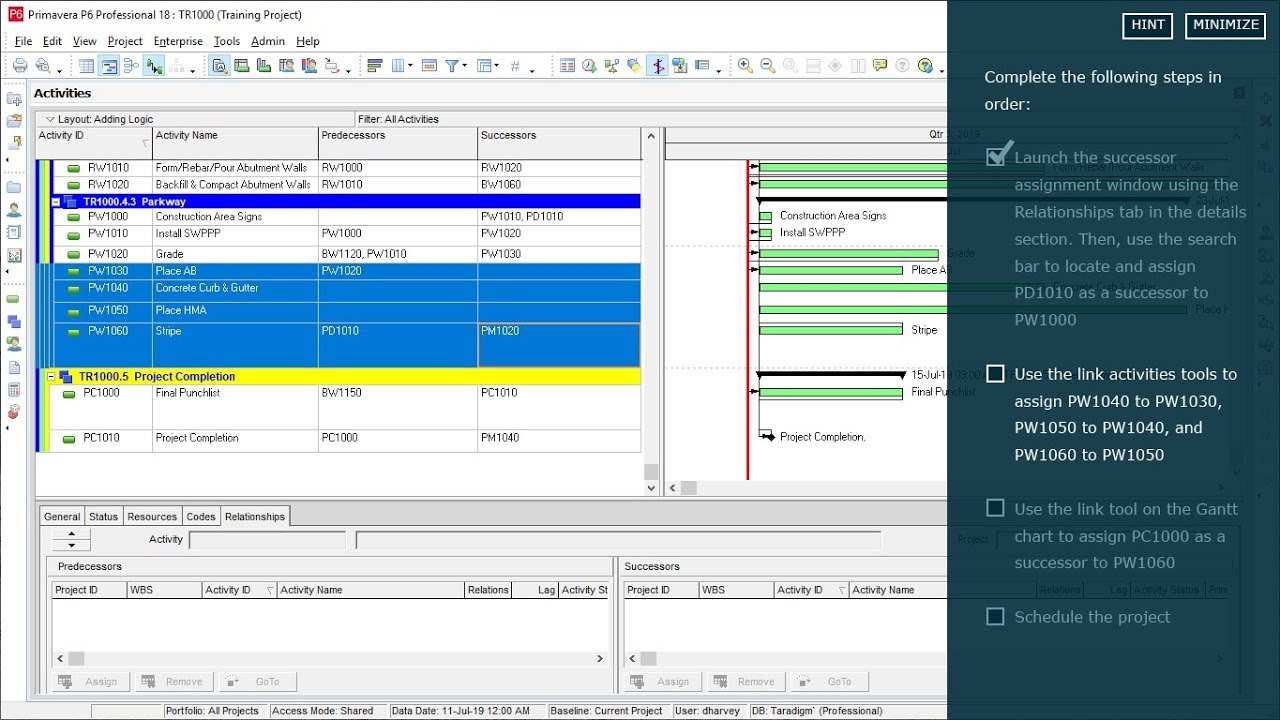Open Print Preview from the toolbar

tap(43, 66)
